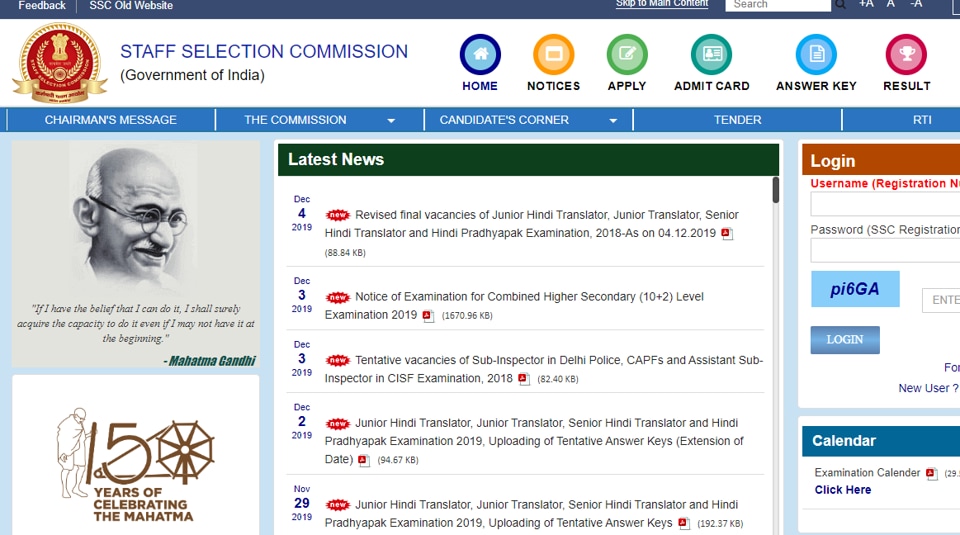Click the Examination Calender text

point(867,473)
